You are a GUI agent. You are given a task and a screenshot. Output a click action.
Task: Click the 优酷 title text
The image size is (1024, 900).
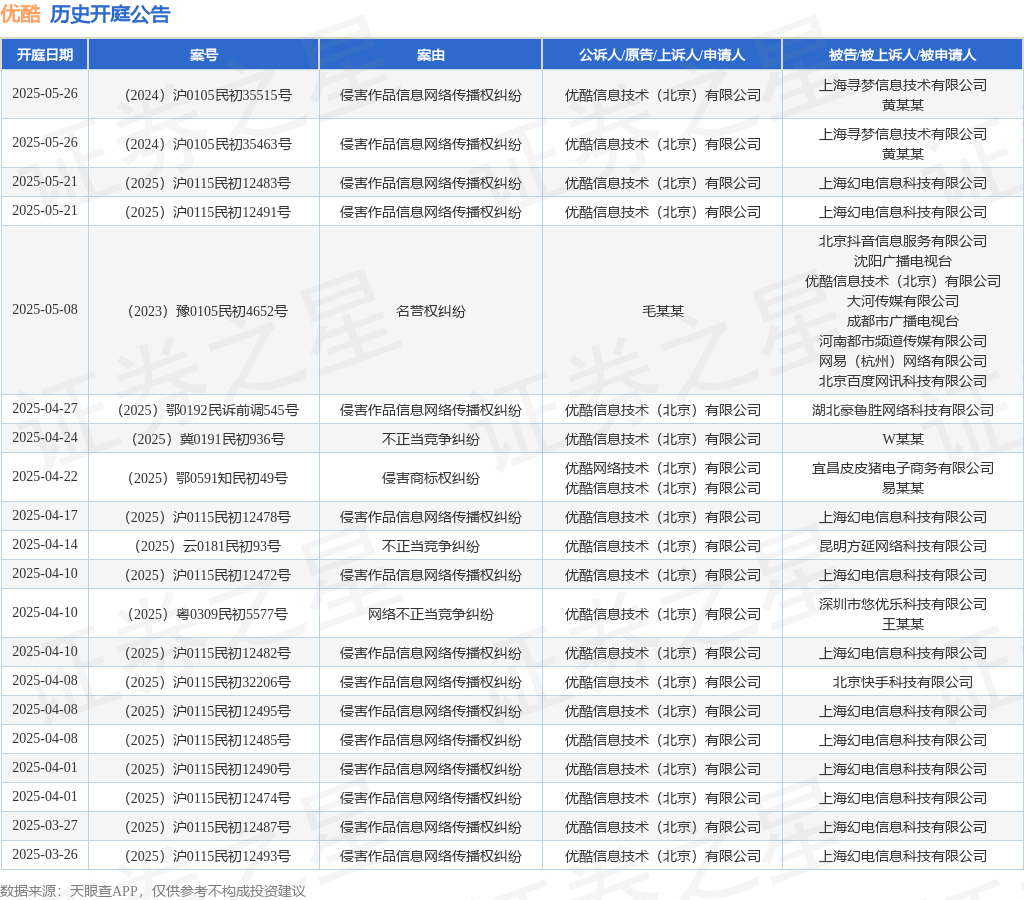pyautogui.click(x=21, y=14)
